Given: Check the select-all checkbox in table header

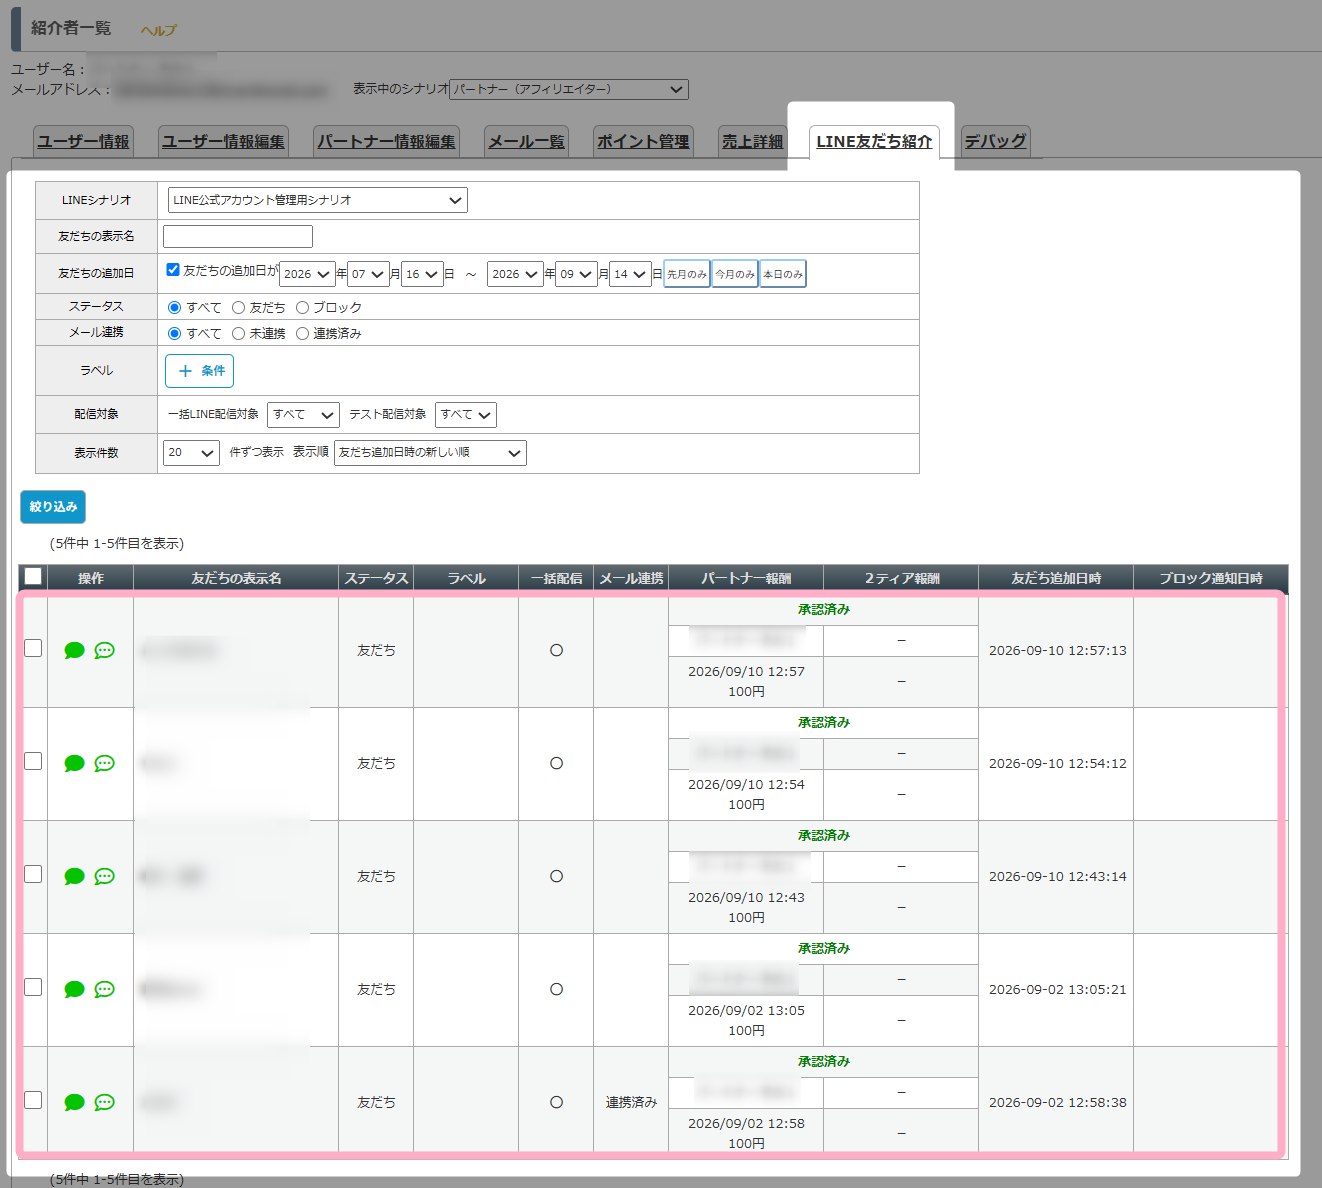Looking at the screenshot, I should coord(33,577).
